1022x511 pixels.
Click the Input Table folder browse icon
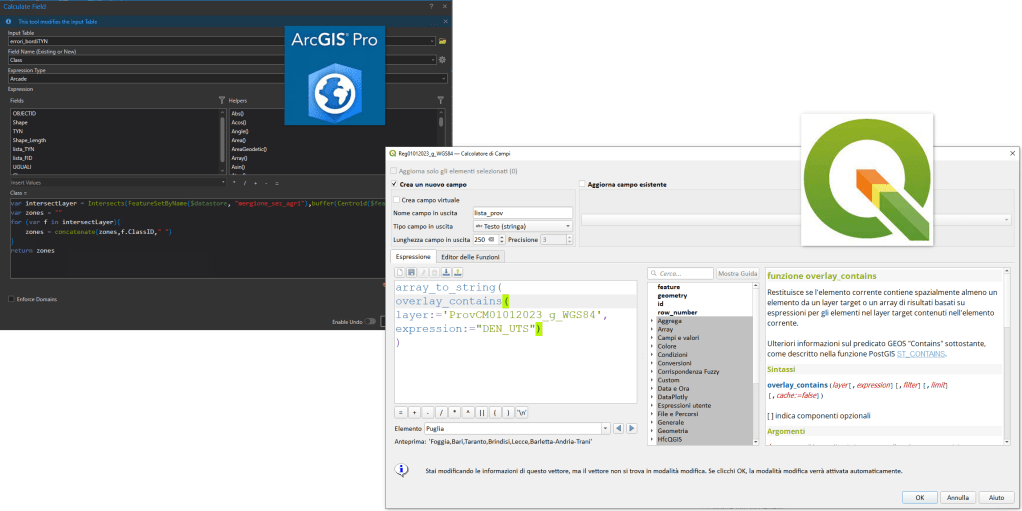pos(442,41)
